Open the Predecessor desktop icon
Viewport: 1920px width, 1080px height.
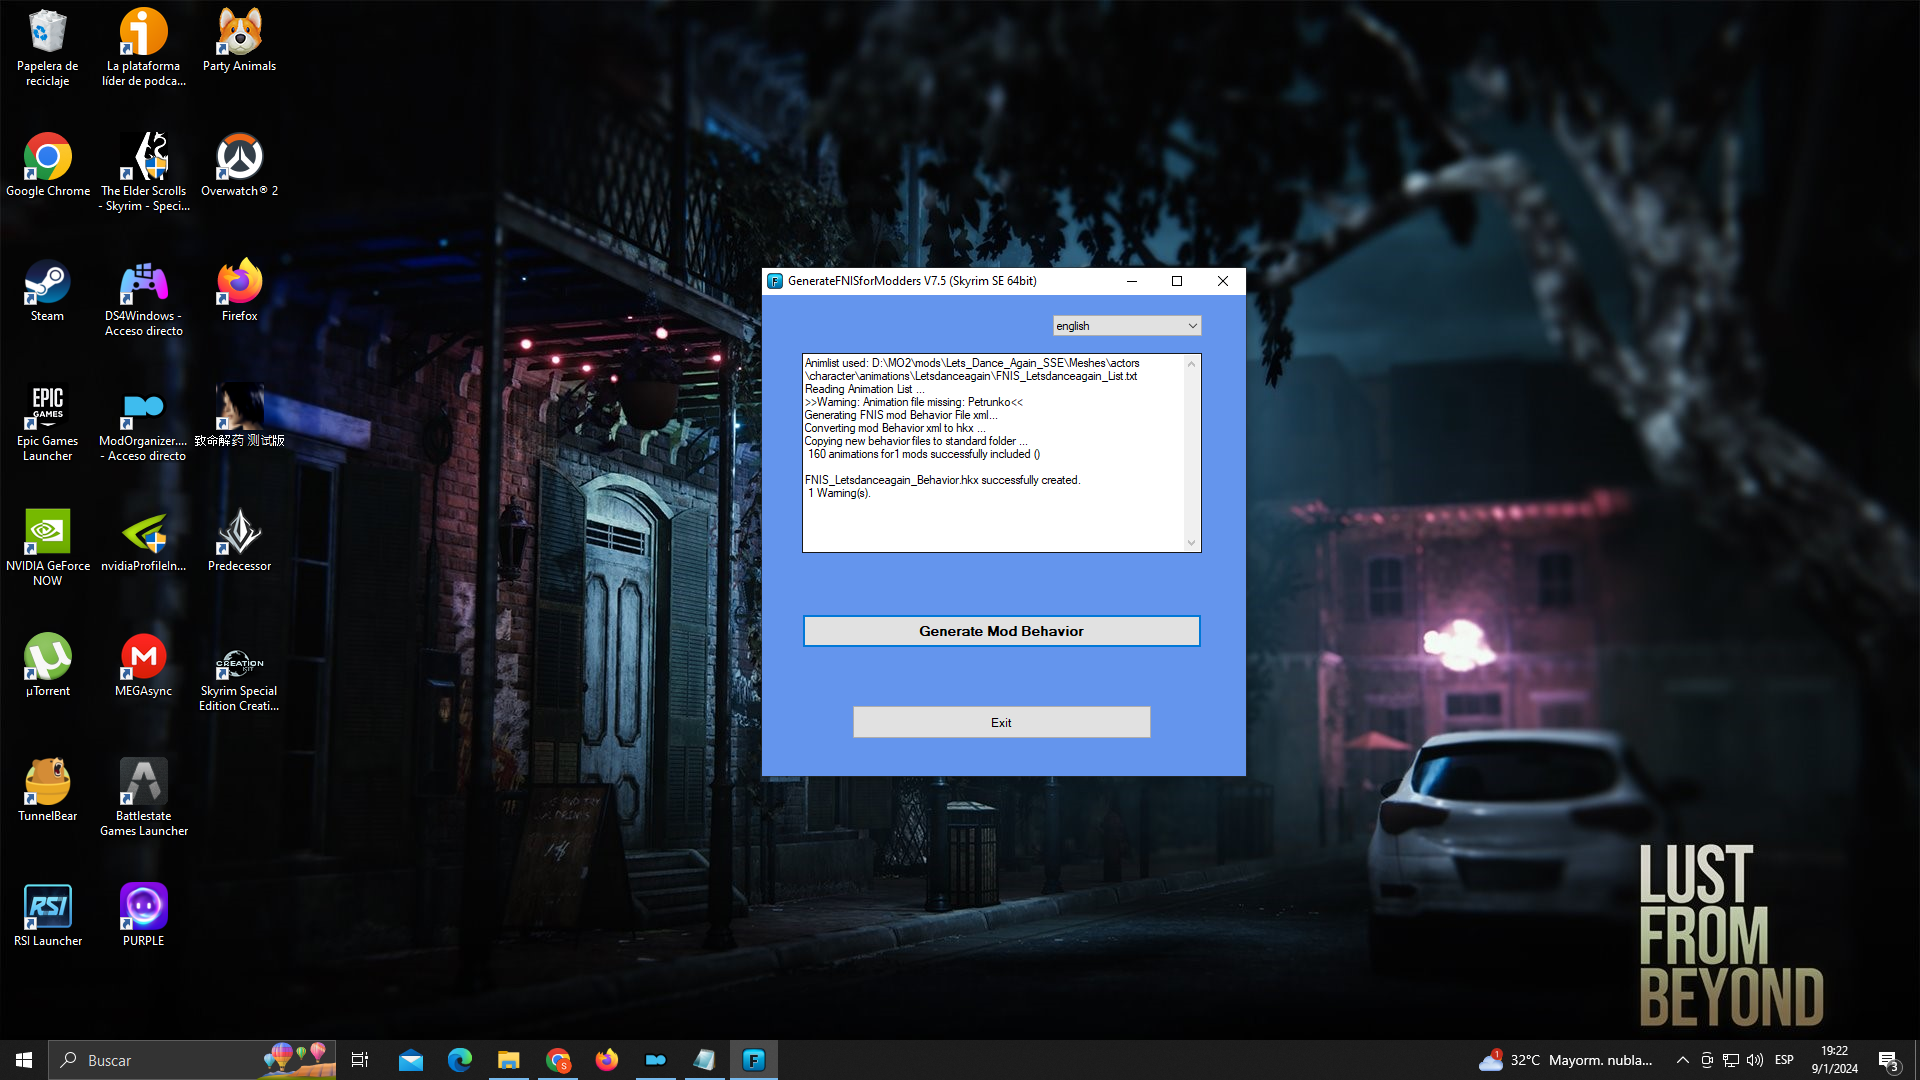239,540
